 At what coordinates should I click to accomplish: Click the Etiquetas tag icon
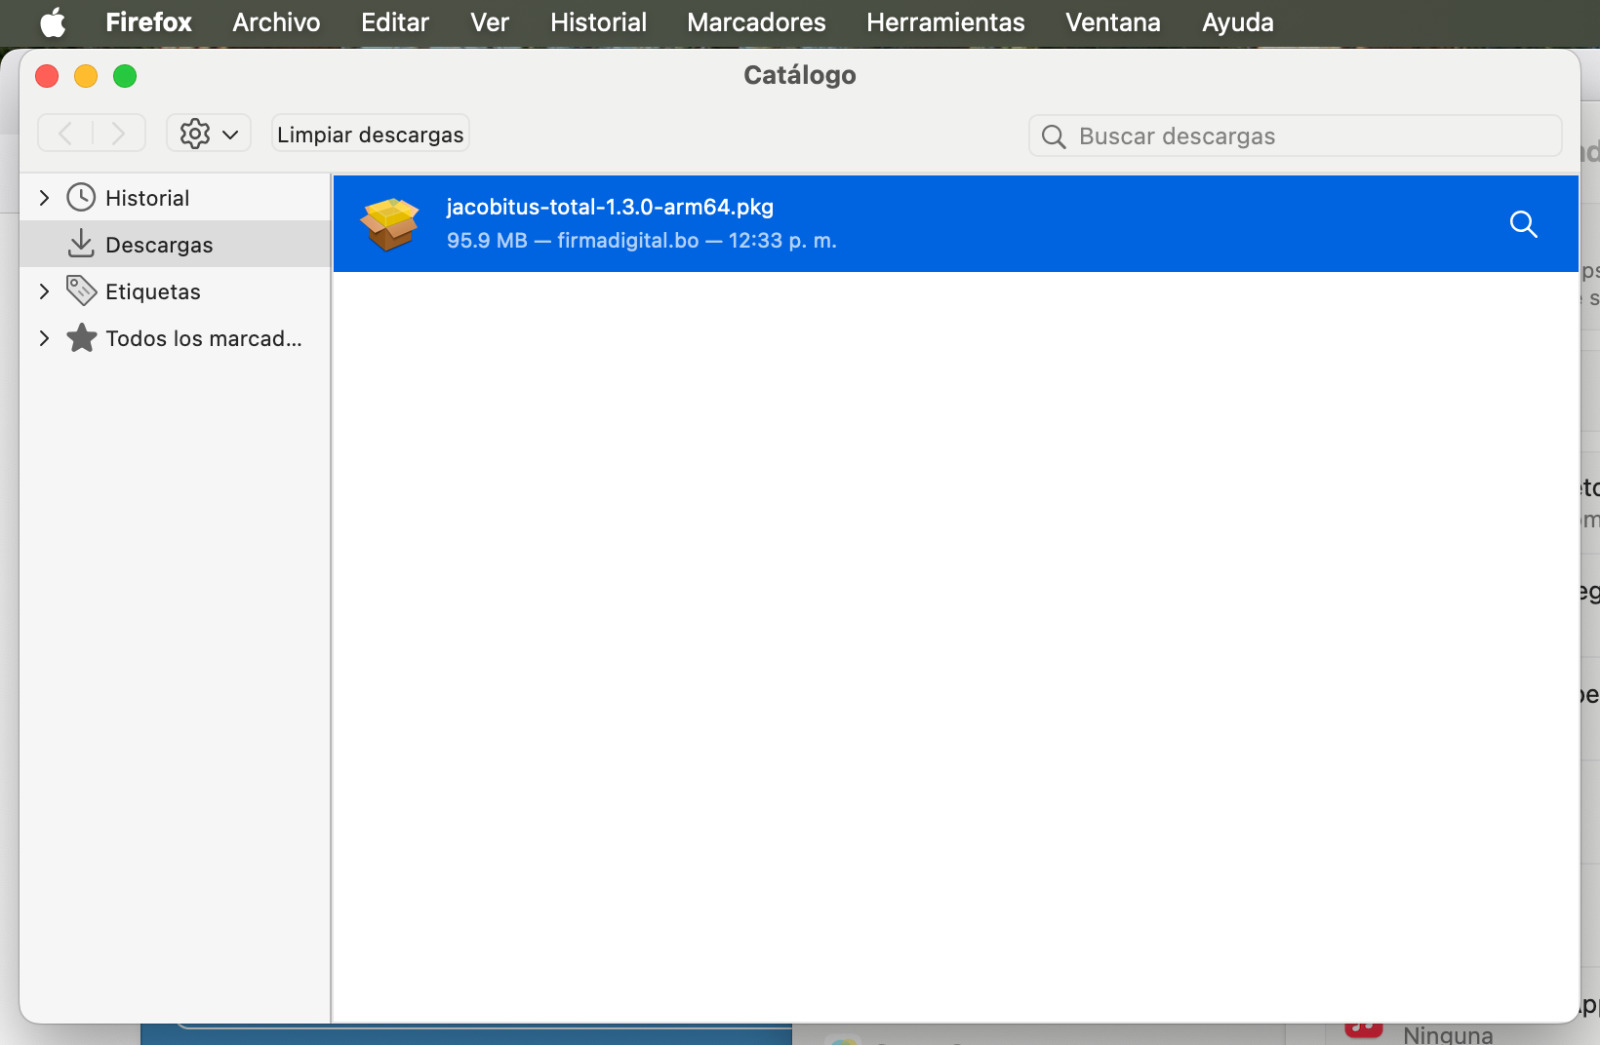click(x=81, y=291)
